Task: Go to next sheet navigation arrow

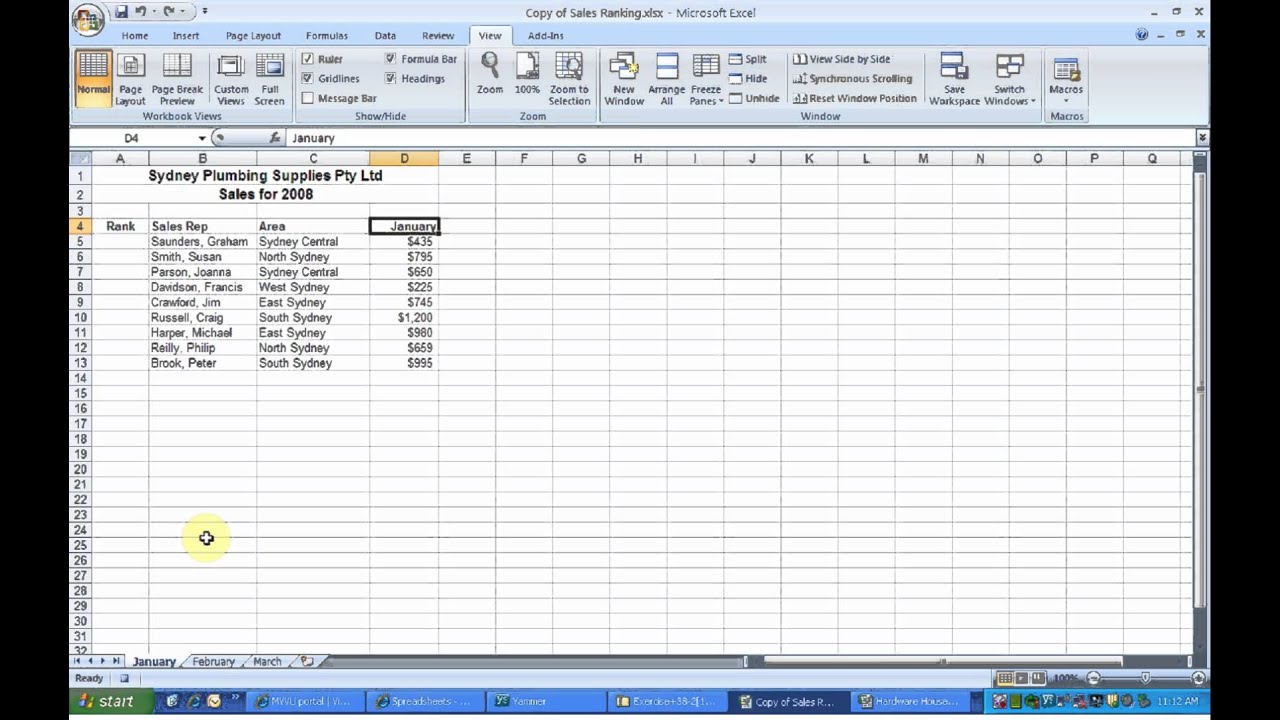Action: (103, 661)
